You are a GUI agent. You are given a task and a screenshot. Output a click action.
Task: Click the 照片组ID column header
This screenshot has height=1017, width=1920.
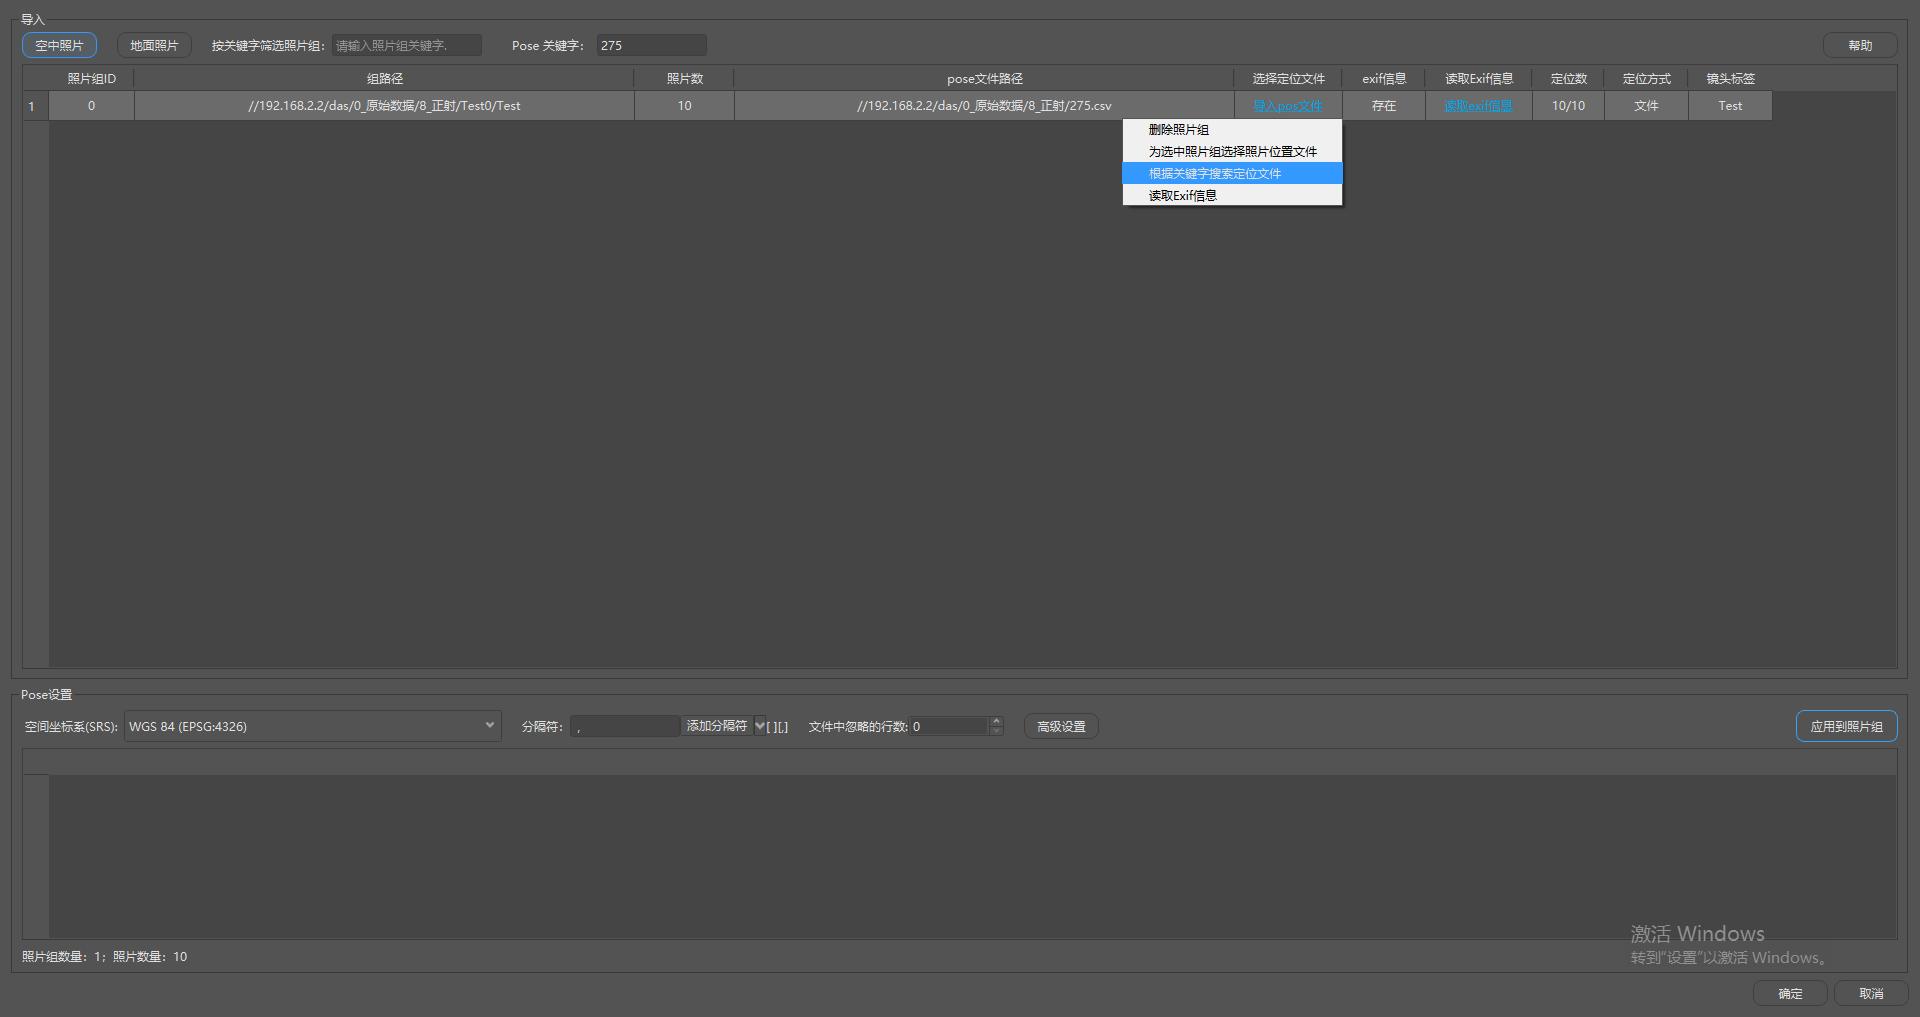[x=92, y=78]
